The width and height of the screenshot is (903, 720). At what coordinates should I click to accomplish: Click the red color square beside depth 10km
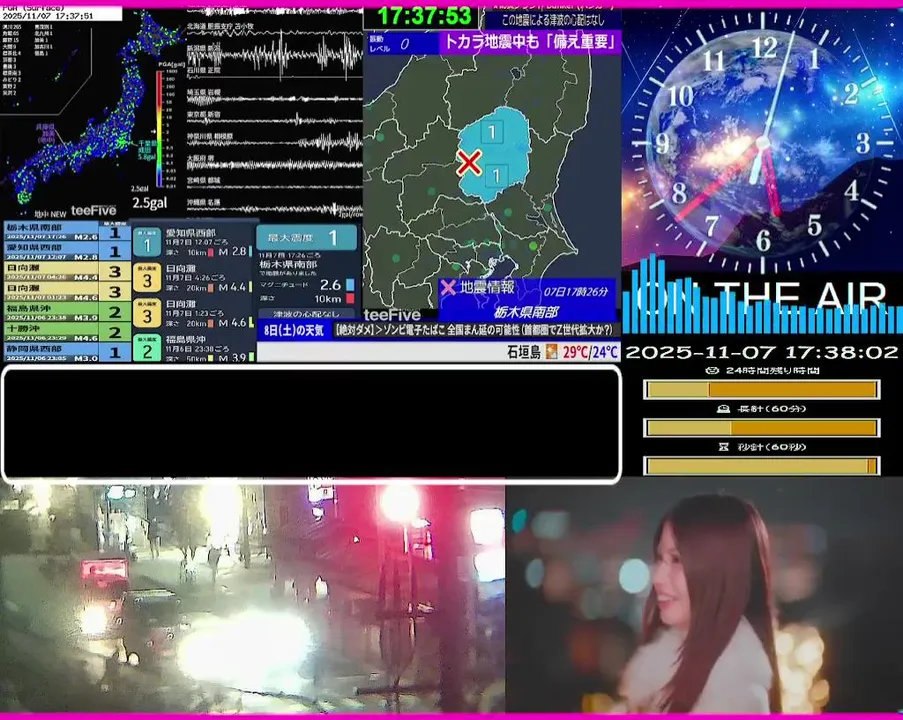point(350,299)
